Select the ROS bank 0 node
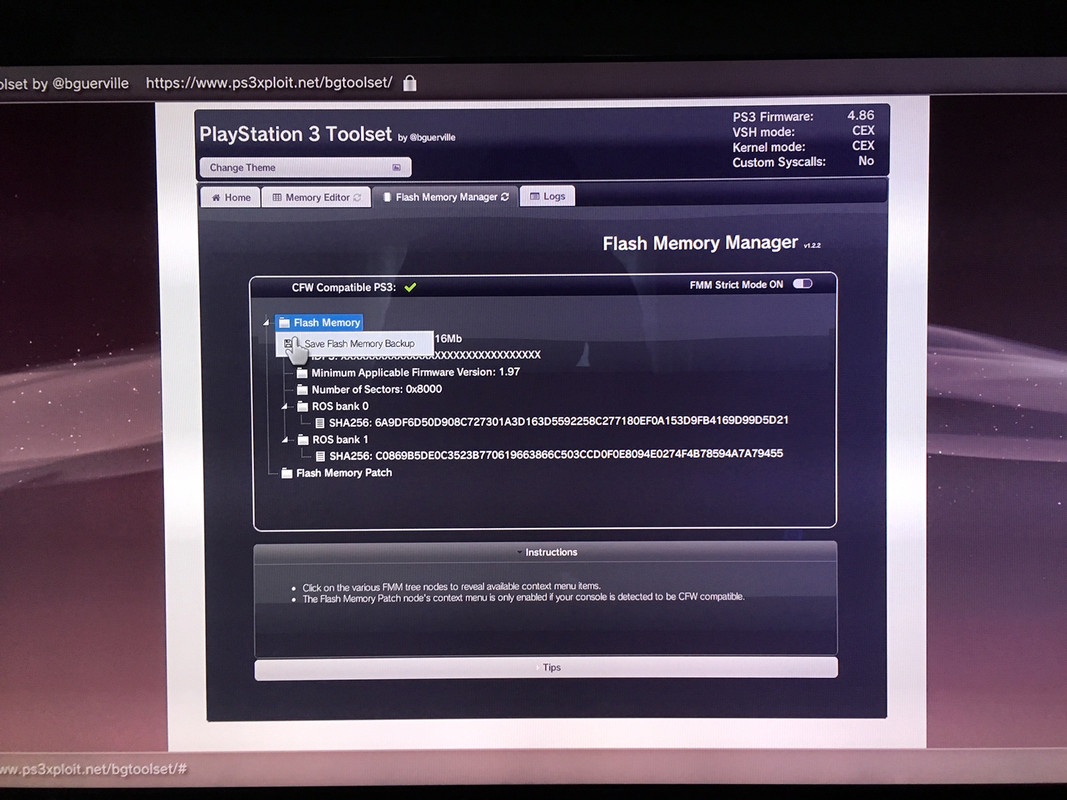 point(340,406)
